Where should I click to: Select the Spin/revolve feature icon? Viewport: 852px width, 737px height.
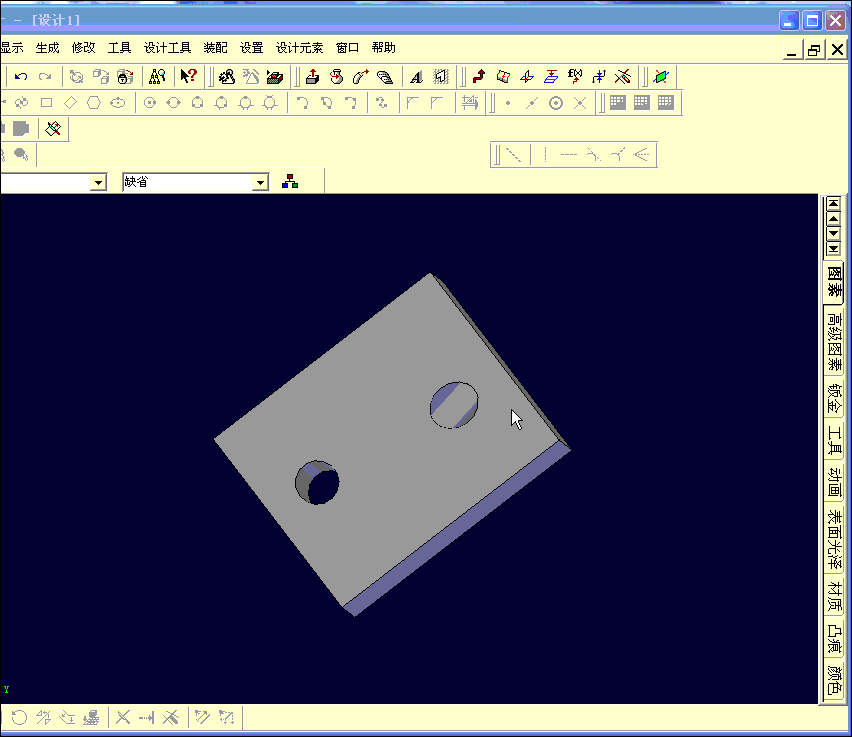[x=337, y=77]
